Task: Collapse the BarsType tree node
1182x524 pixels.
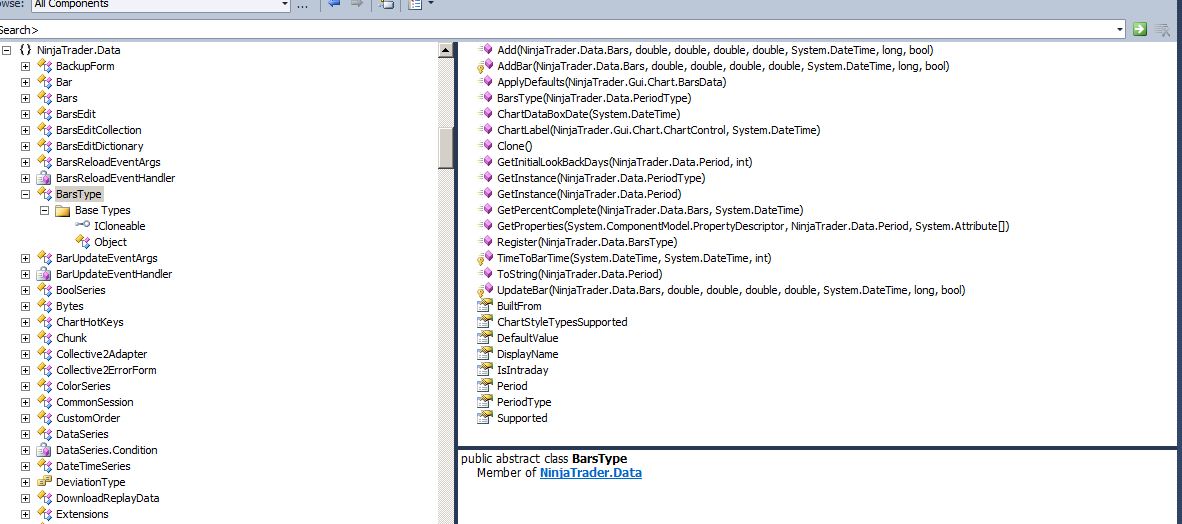Action: click(x=25, y=195)
